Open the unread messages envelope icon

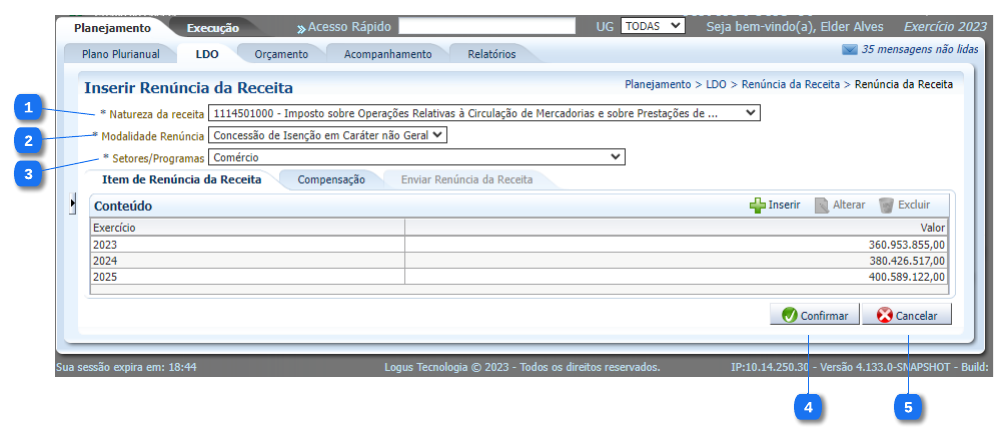850,49
